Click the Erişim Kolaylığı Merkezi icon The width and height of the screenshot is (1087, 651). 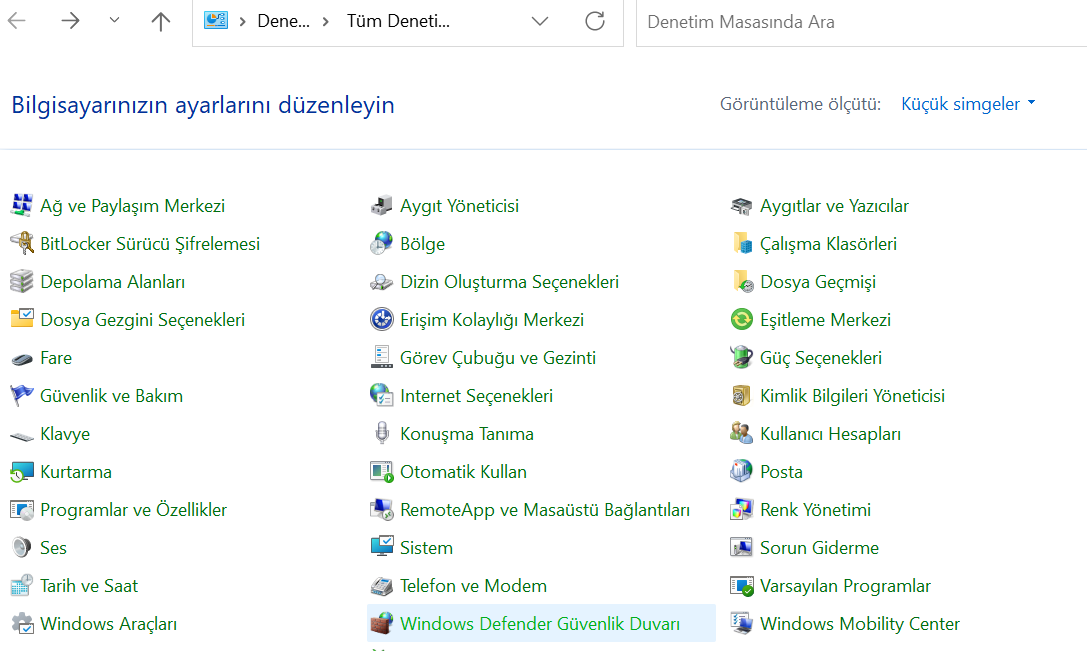pos(382,320)
